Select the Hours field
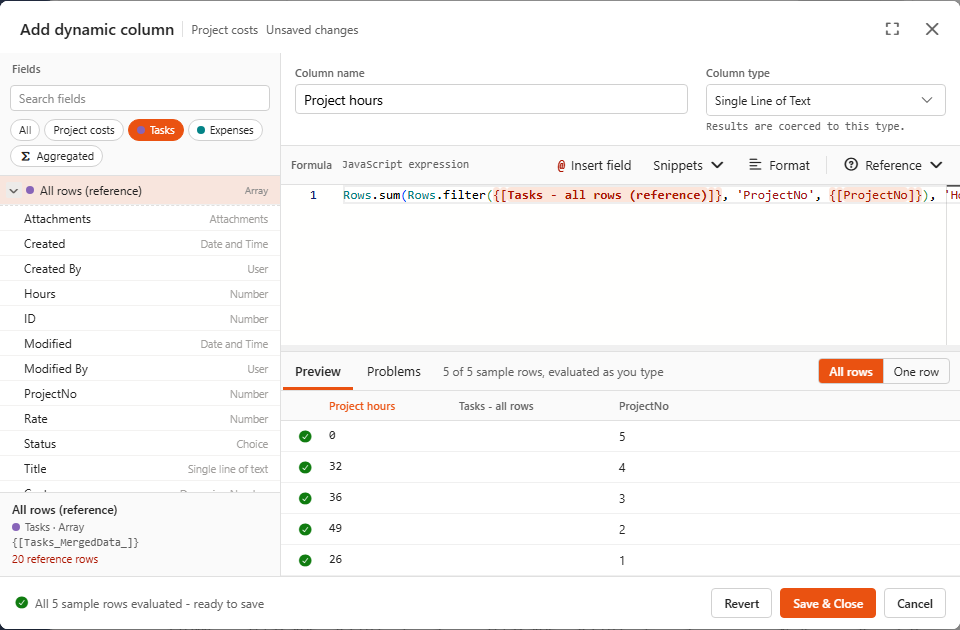This screenshot has width=960, height=630. pyautogui.click(x=140, y=294)
